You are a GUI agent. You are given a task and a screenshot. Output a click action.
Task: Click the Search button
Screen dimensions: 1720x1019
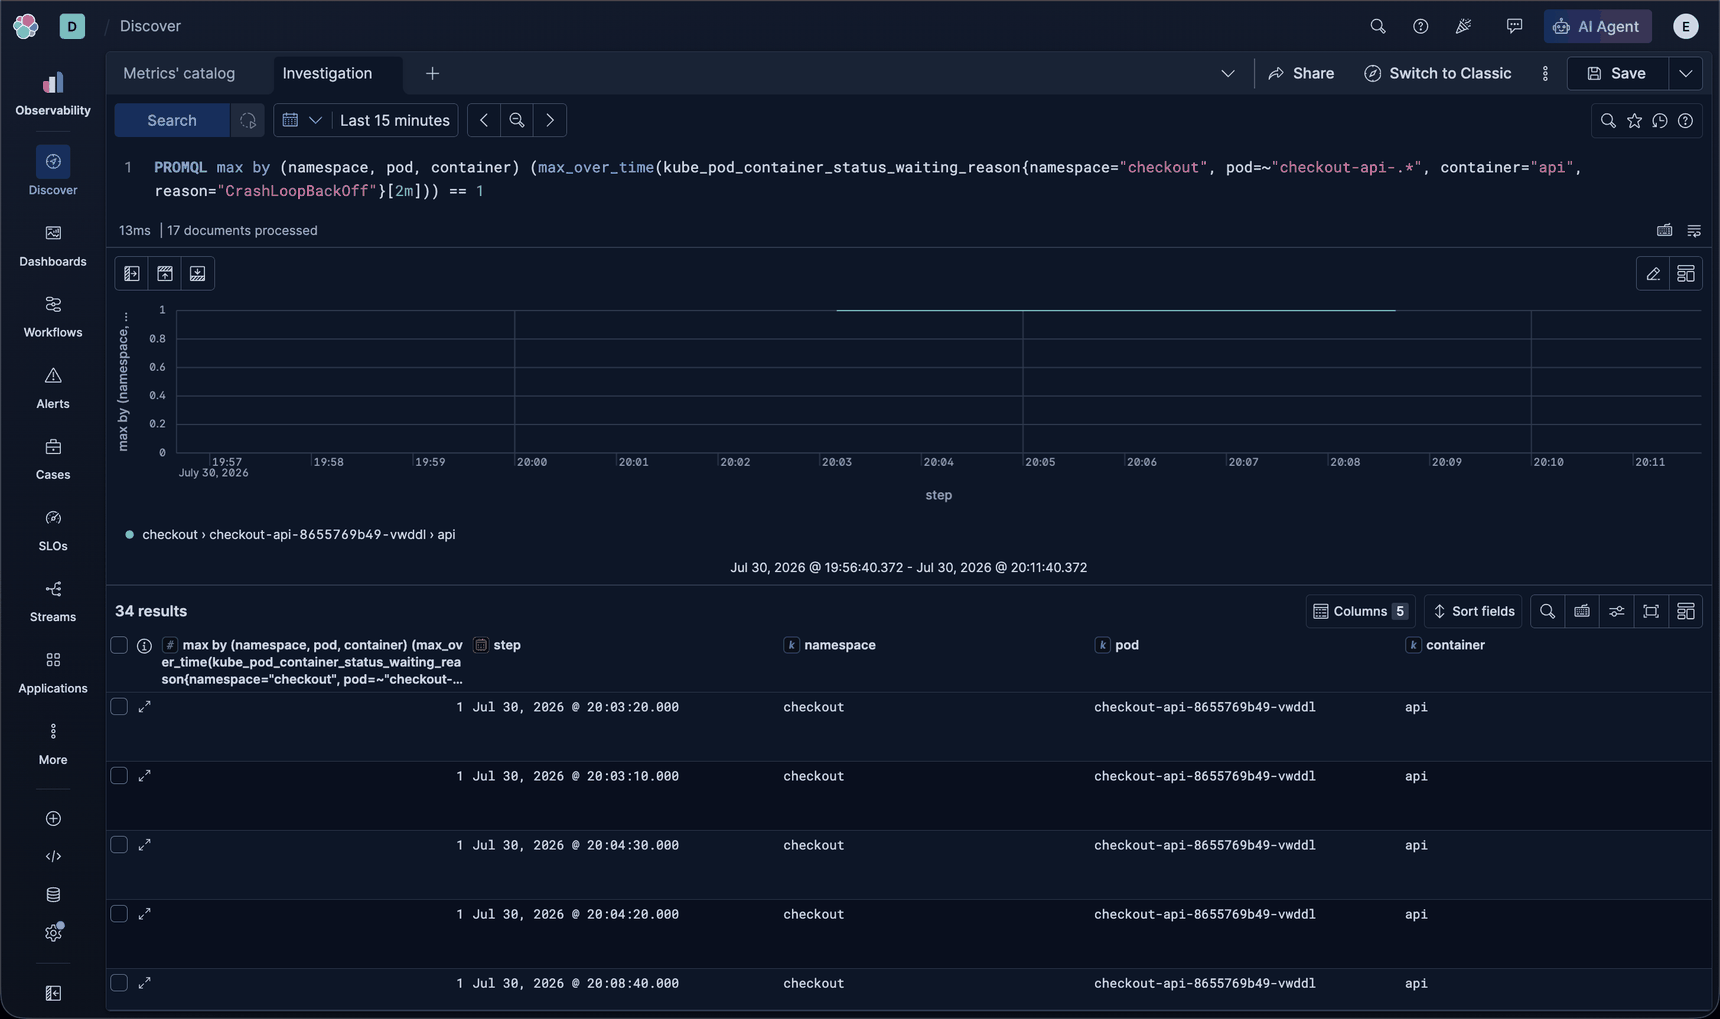coord(172,120)
